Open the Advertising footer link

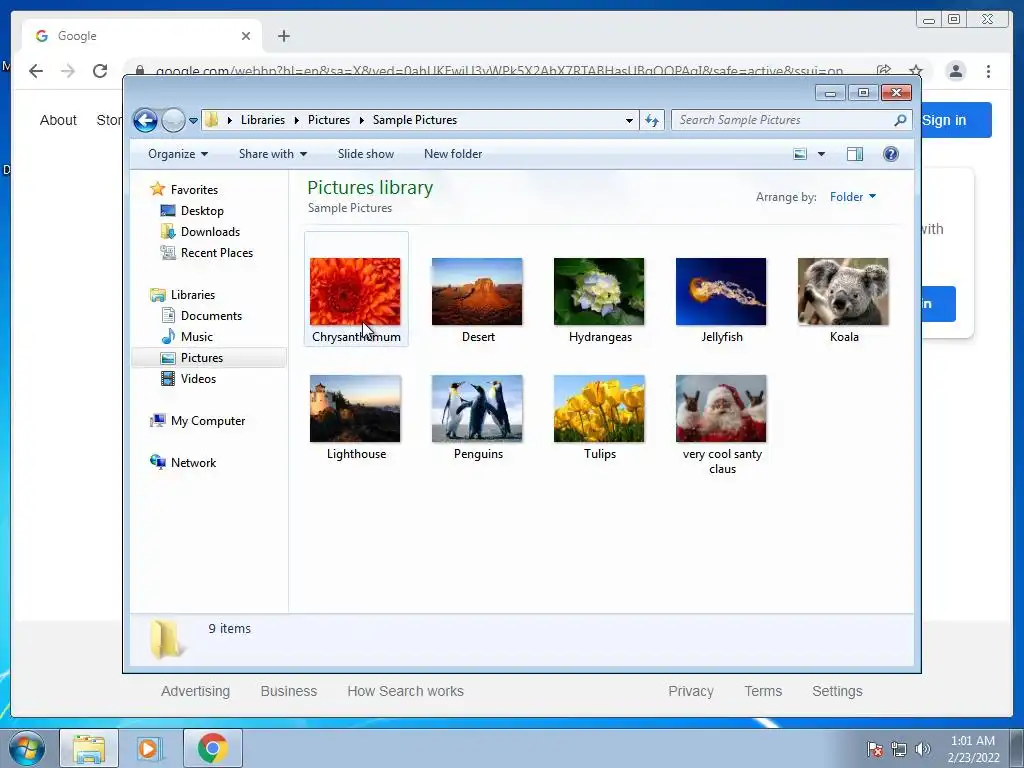[195, 691]
